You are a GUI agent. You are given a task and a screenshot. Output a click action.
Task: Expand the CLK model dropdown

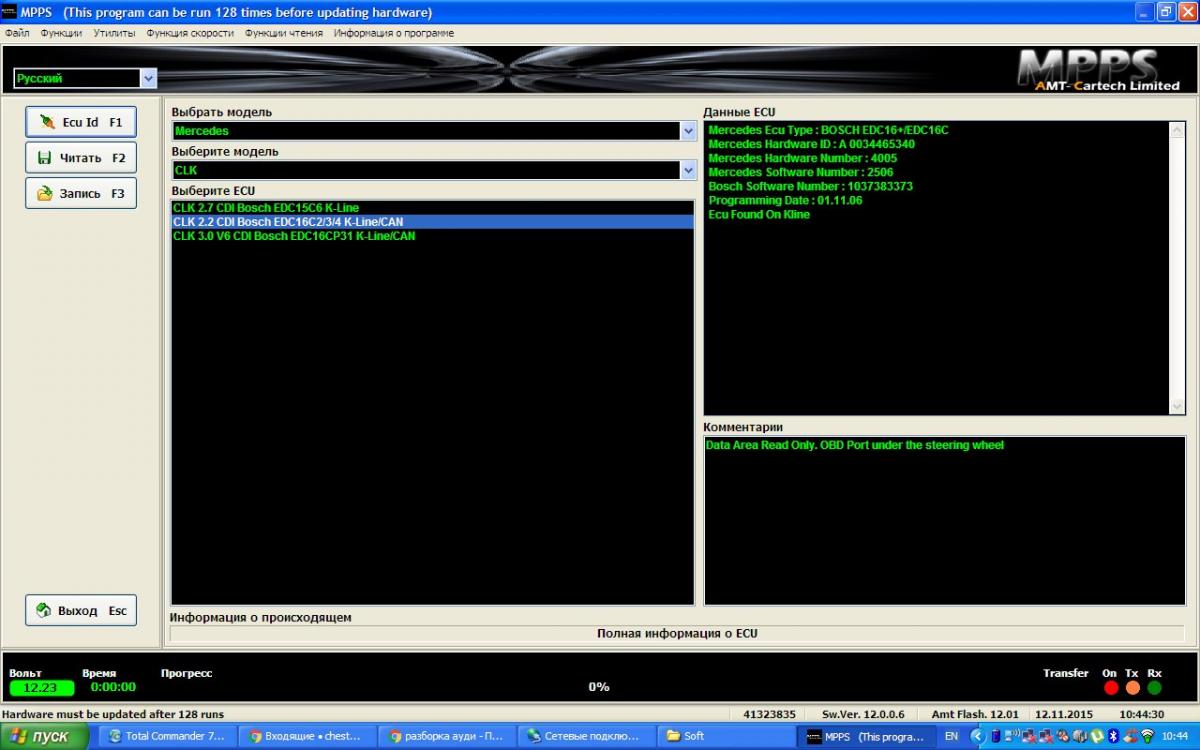tap(688, 171)
